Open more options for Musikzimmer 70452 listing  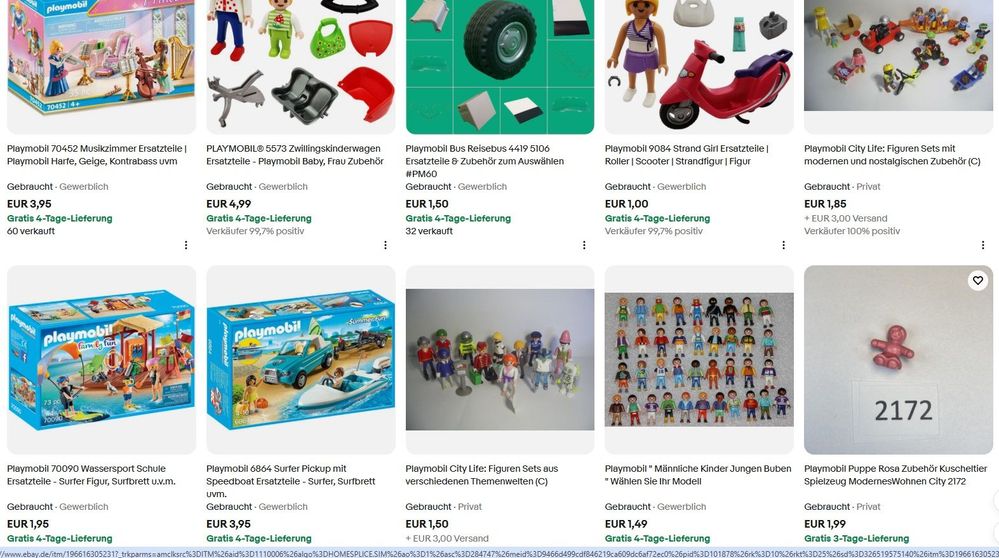(186, 245)
